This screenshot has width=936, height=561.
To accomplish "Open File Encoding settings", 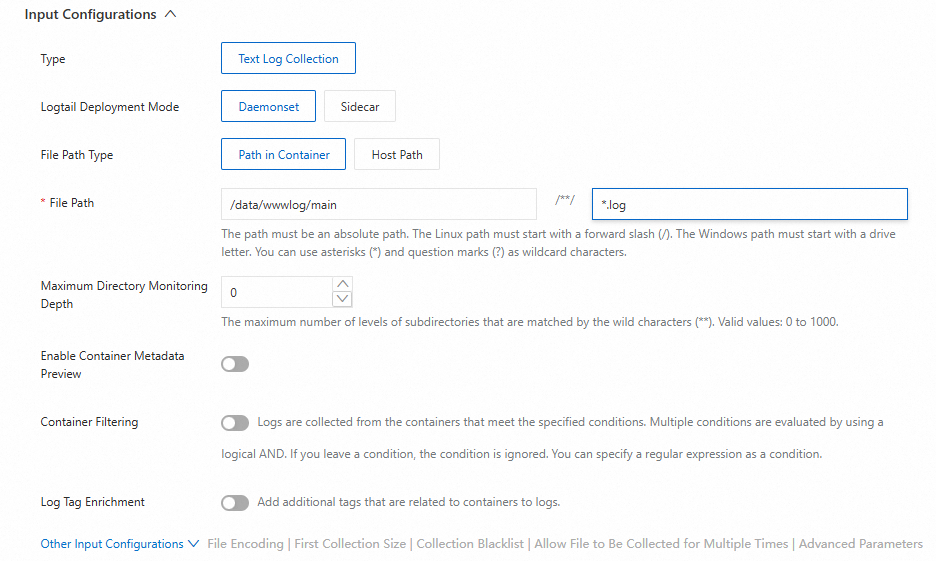I will point(246,544).
